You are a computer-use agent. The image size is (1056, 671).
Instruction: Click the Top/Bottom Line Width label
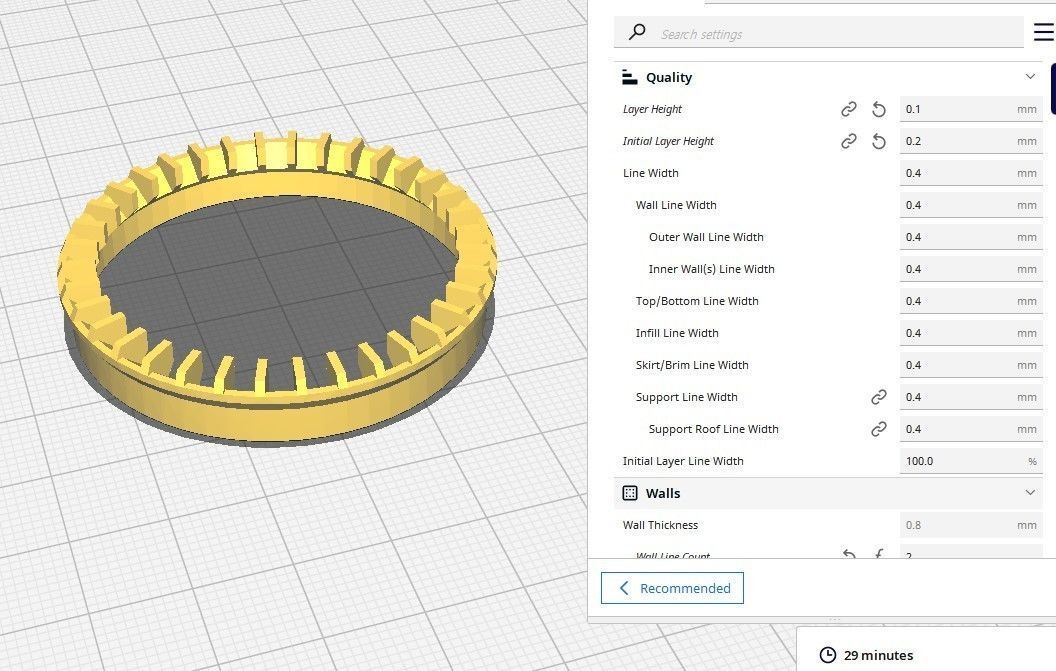697,301
